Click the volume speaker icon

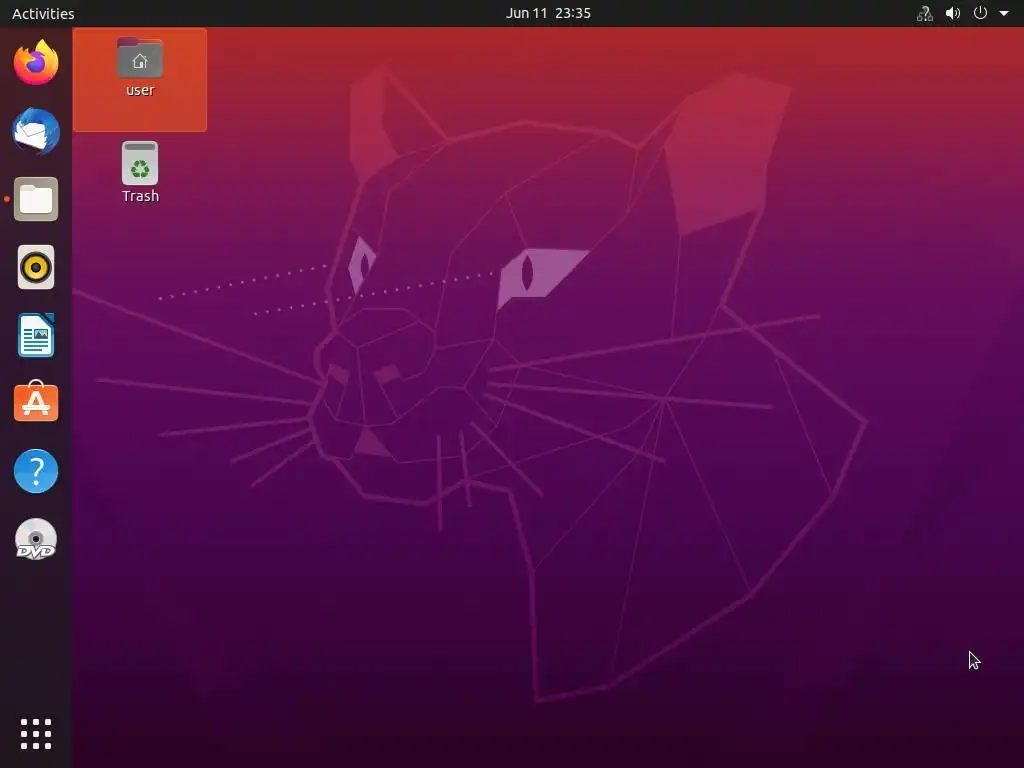pyautogui.click(x=953, y=13)
